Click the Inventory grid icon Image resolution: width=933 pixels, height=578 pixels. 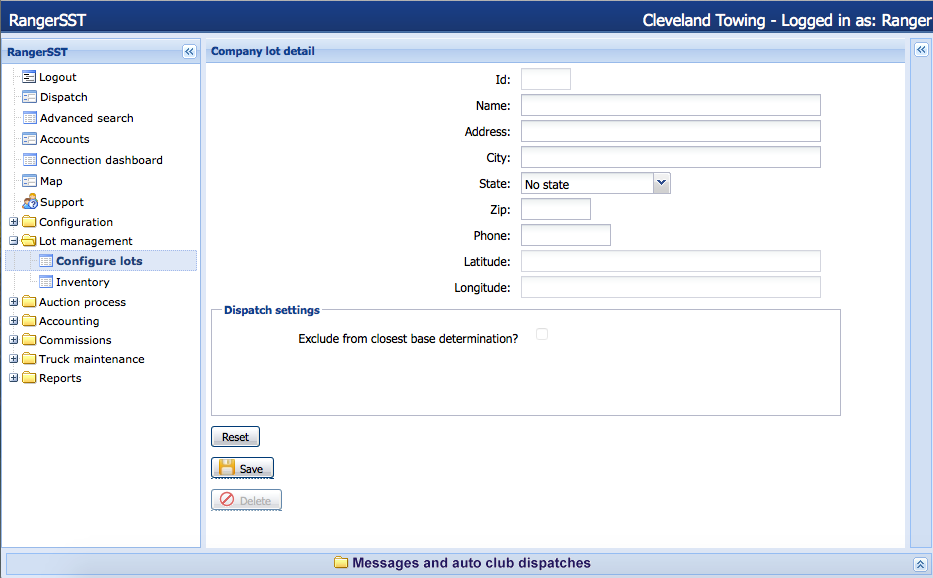pyautogui.click(x=45, y=282)
